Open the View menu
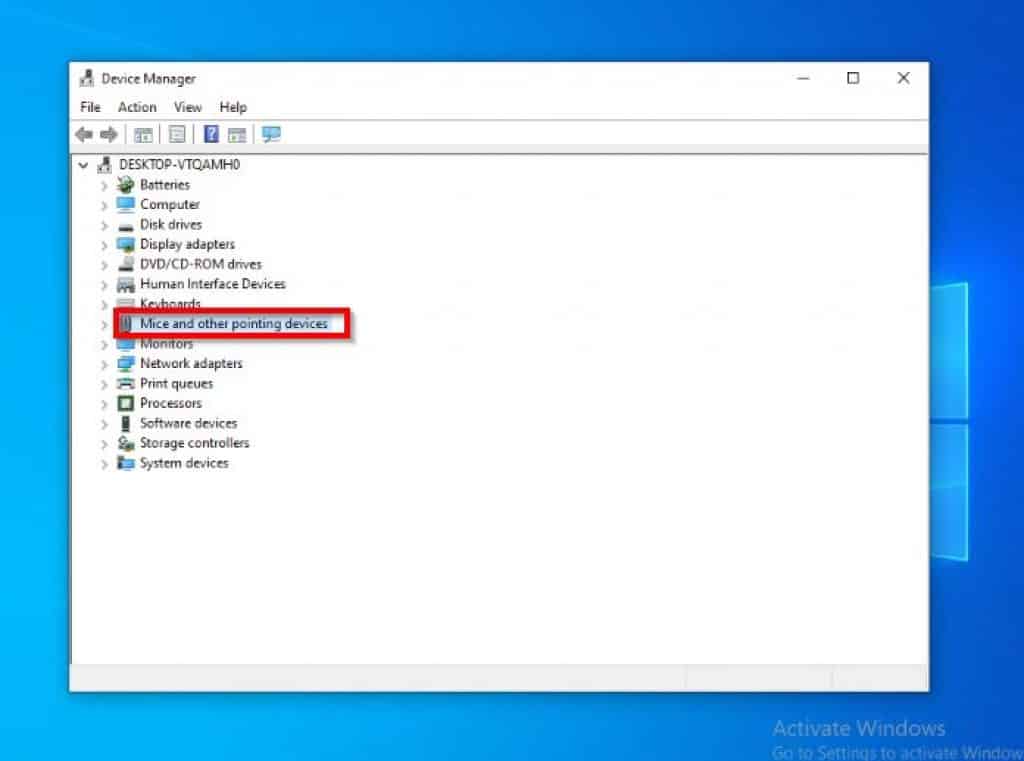This screenshot has width=1024, height=761. point(187,107)
